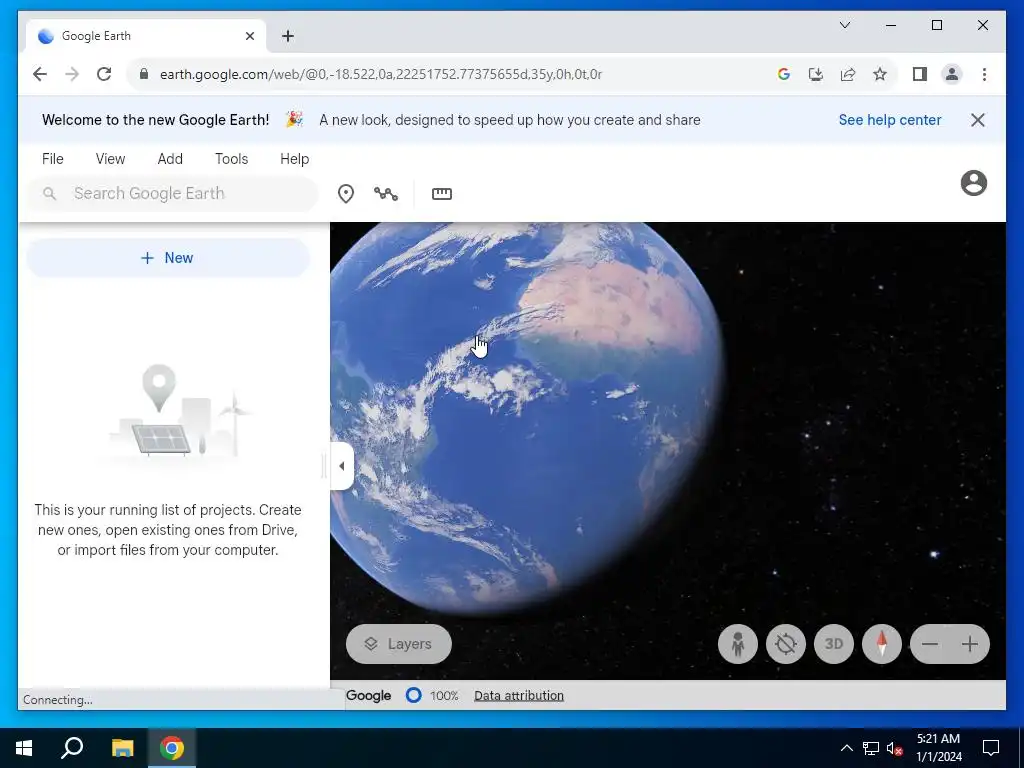
Task: View site info via the lock icon
Action: tap(144, 74)
